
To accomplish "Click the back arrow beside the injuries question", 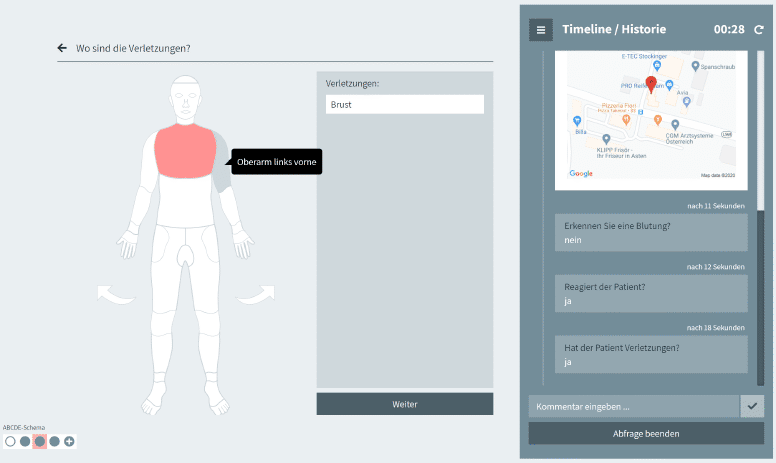I will pos(63,48).
